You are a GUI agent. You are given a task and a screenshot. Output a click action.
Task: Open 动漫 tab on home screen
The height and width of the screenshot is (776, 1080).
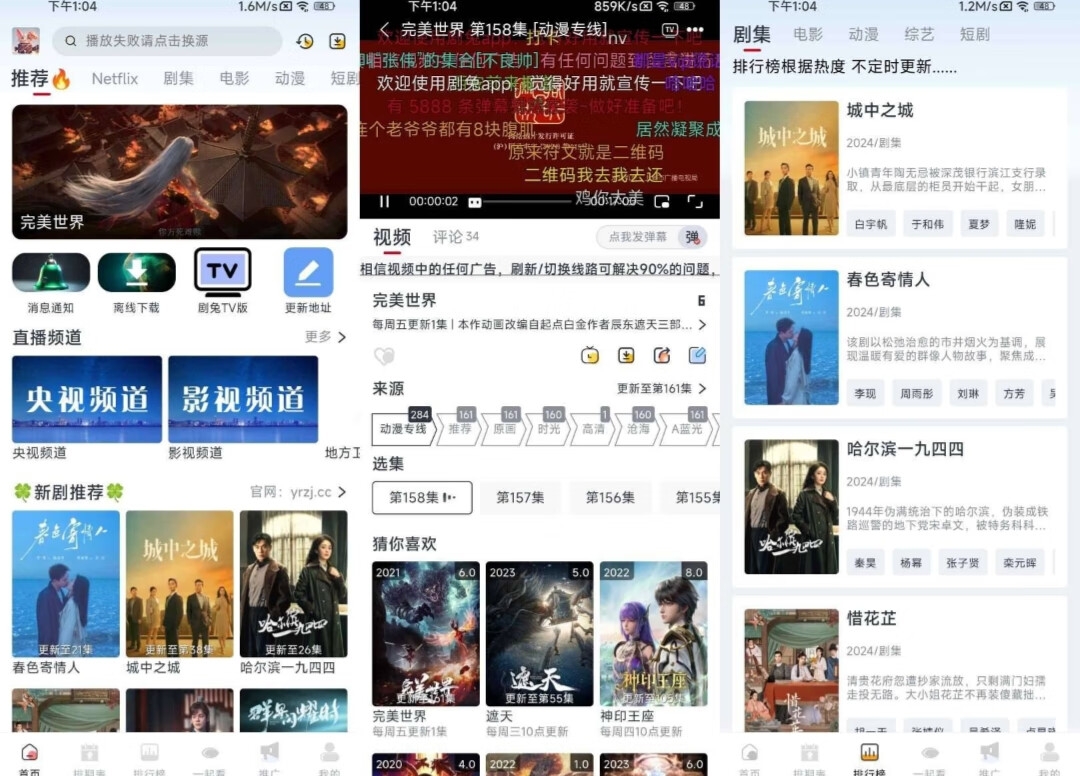pos(290,78)
